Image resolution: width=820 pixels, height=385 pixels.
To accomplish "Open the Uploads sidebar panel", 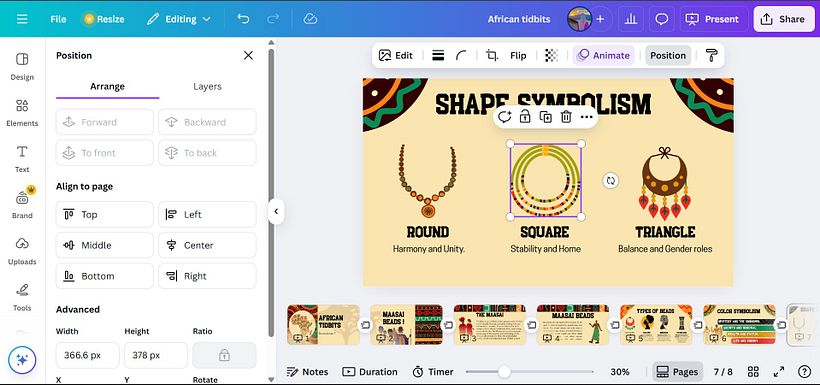I will point(22,251).
